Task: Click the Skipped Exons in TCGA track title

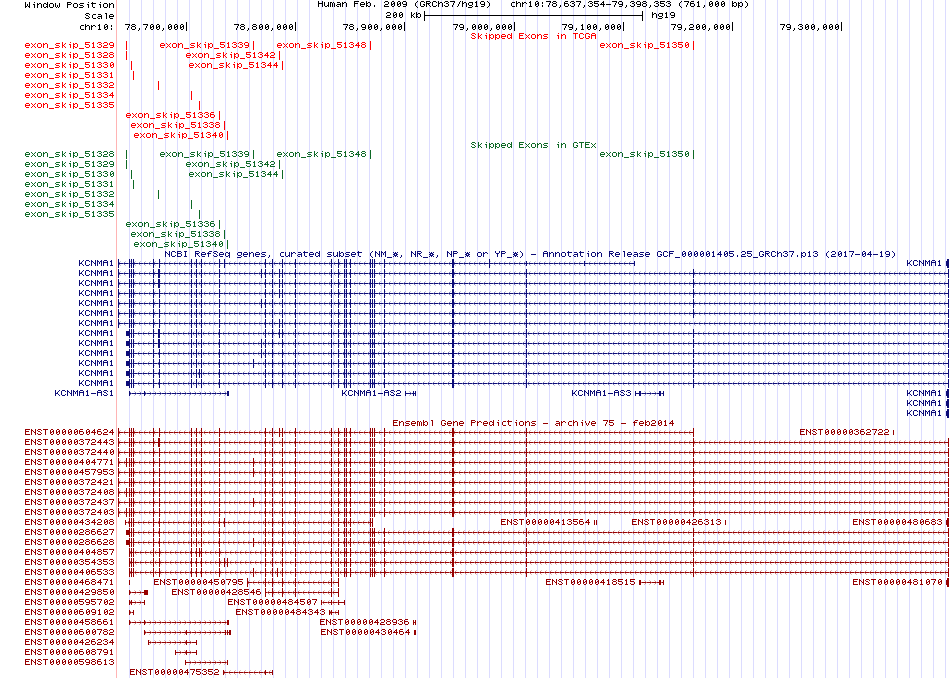Action: tap(533, 36)
